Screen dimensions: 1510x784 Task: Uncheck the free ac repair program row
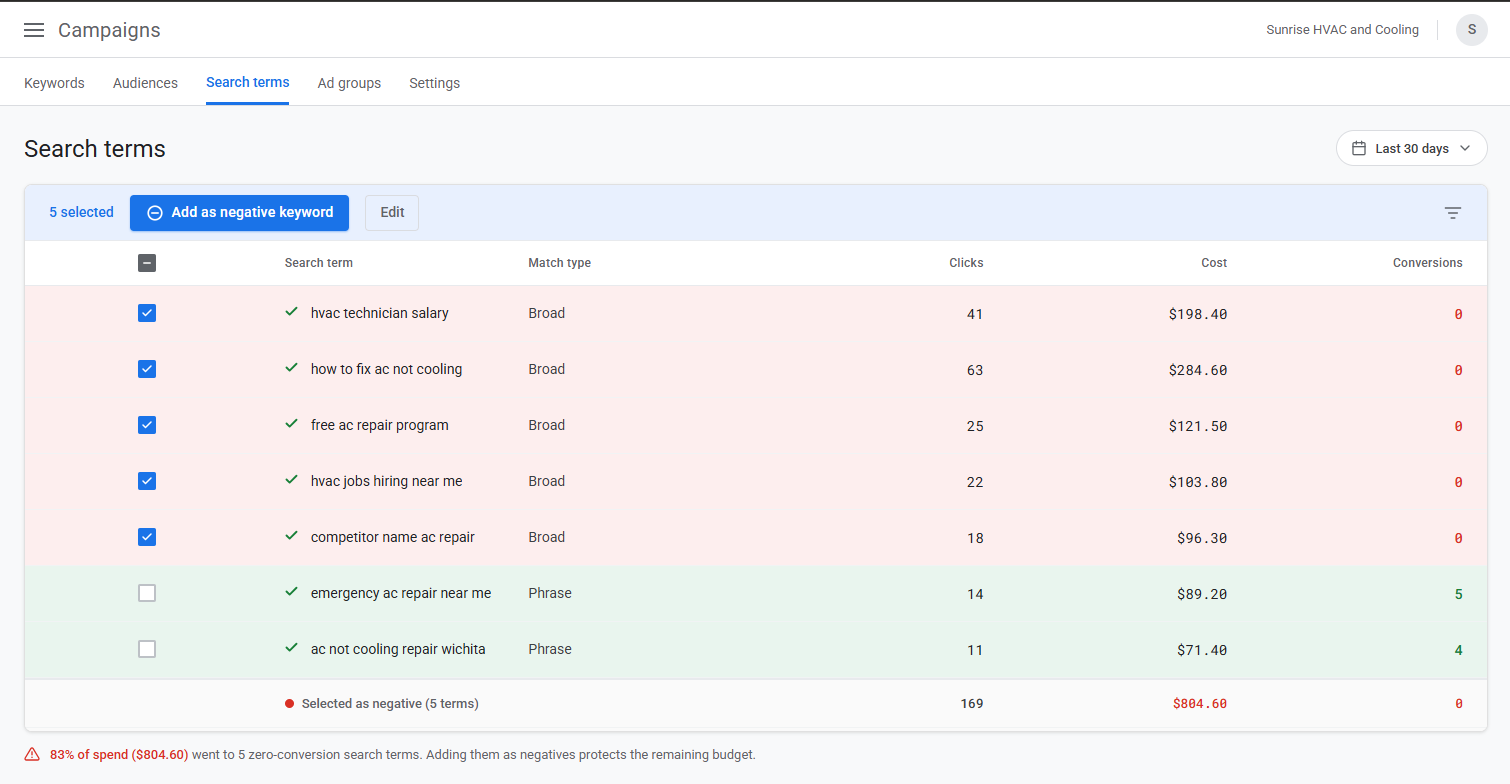[x=147, y=425]
